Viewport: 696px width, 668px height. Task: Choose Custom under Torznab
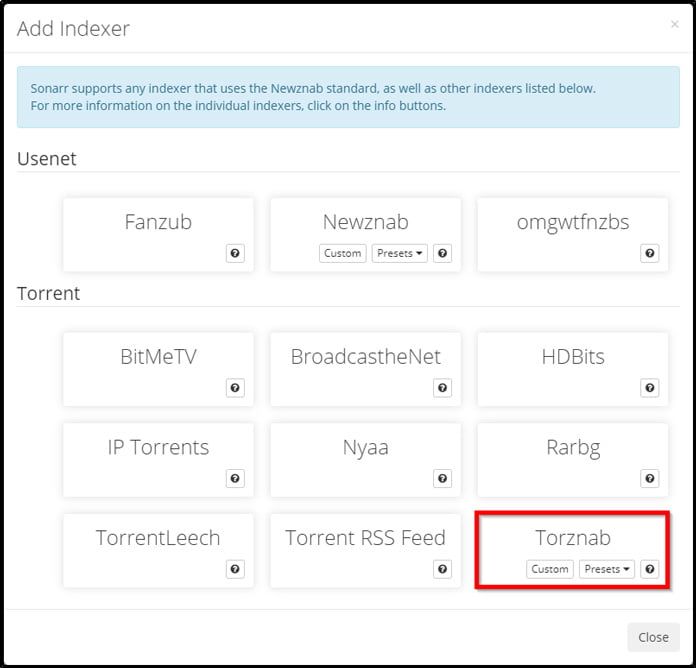[550, 569]
